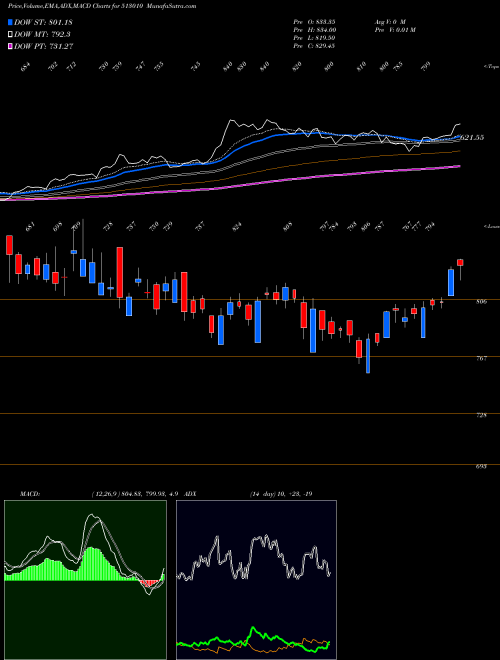Click the last red candlestick on the right
The width and height of the screenshot is (500, 660).
coord(460,263)
